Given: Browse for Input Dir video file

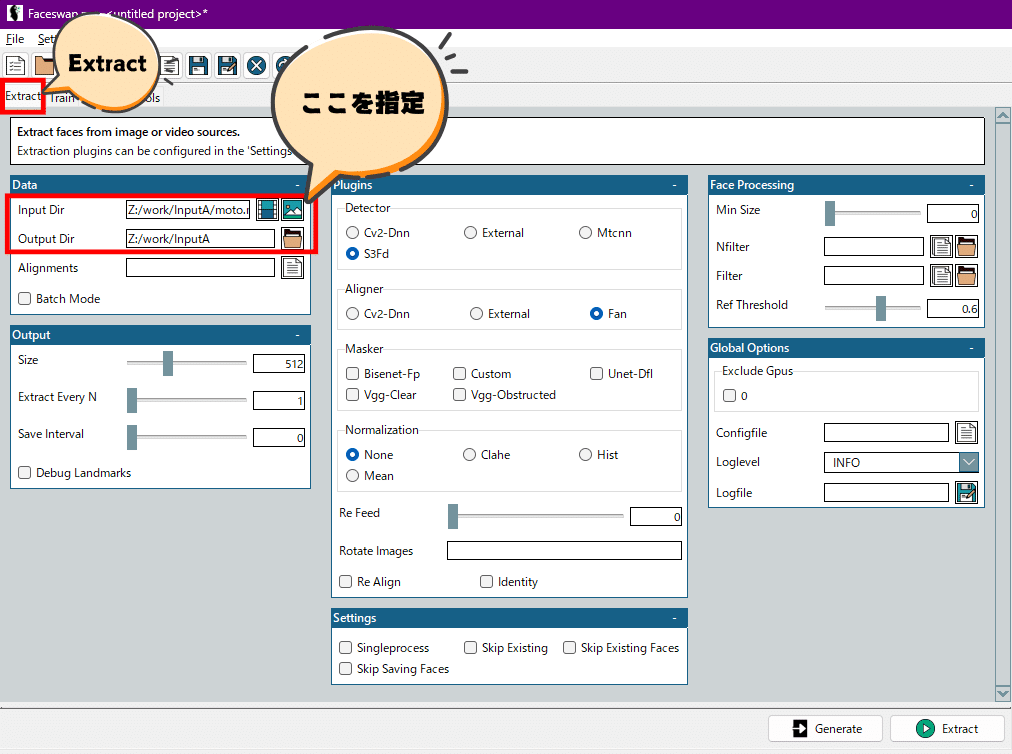Looking at the screenshot, I should click(267, 209).
